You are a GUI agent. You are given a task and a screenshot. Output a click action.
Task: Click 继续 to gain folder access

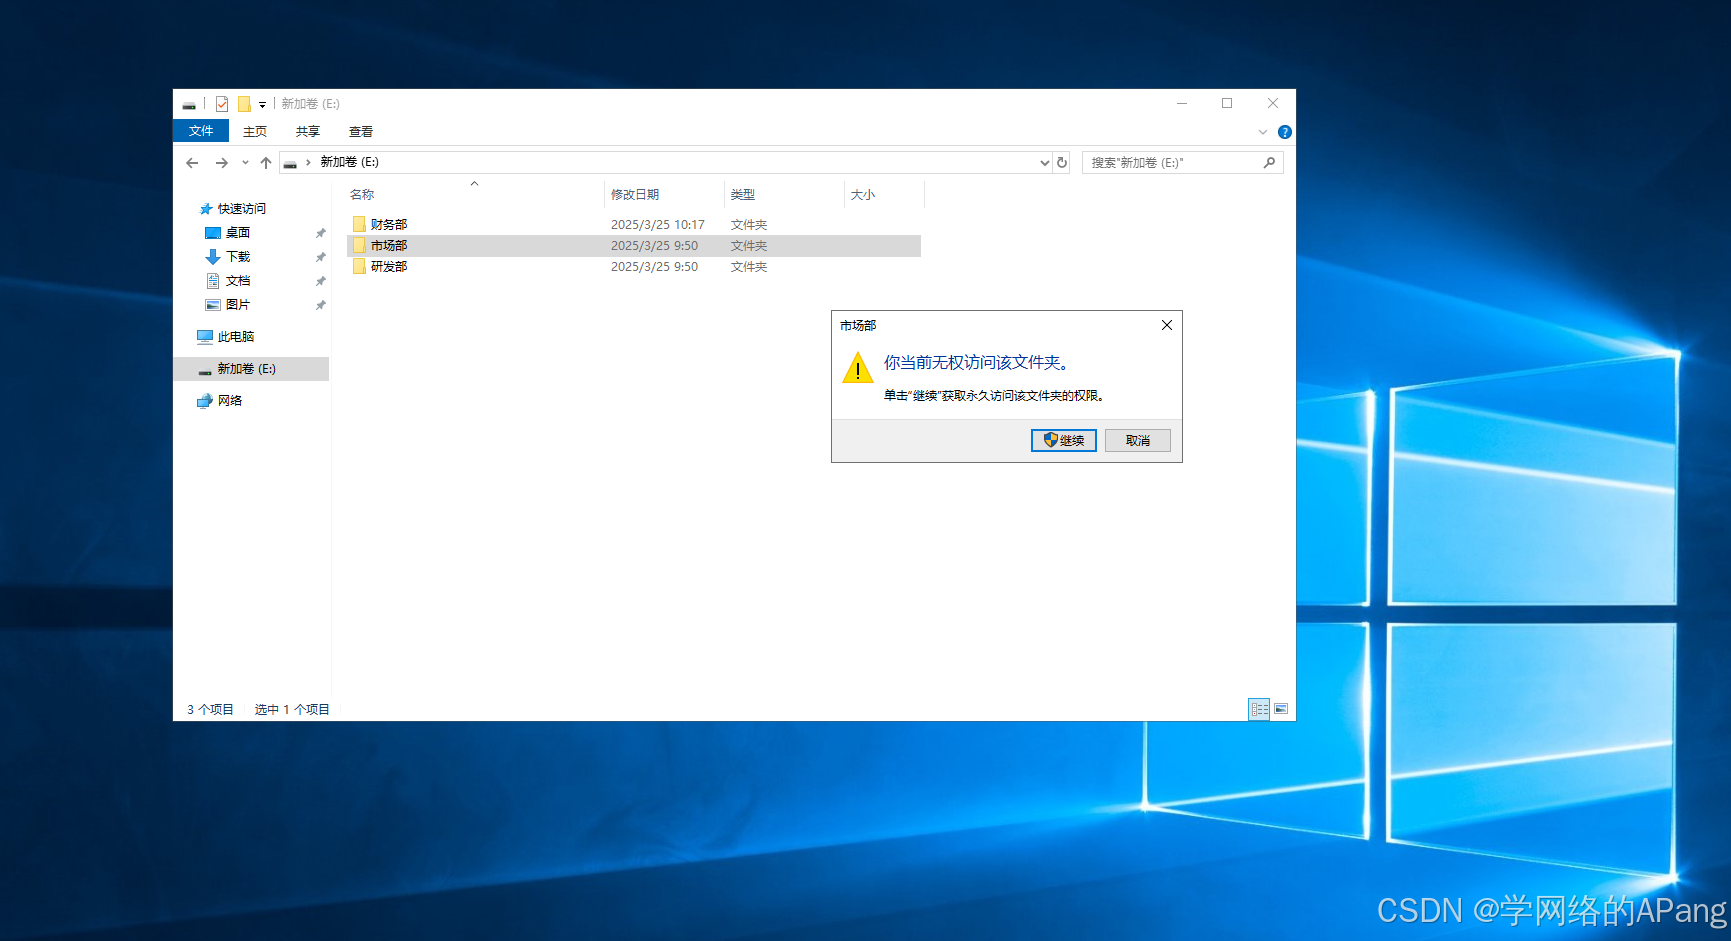pyautogui.click(x=1064, y=440)
